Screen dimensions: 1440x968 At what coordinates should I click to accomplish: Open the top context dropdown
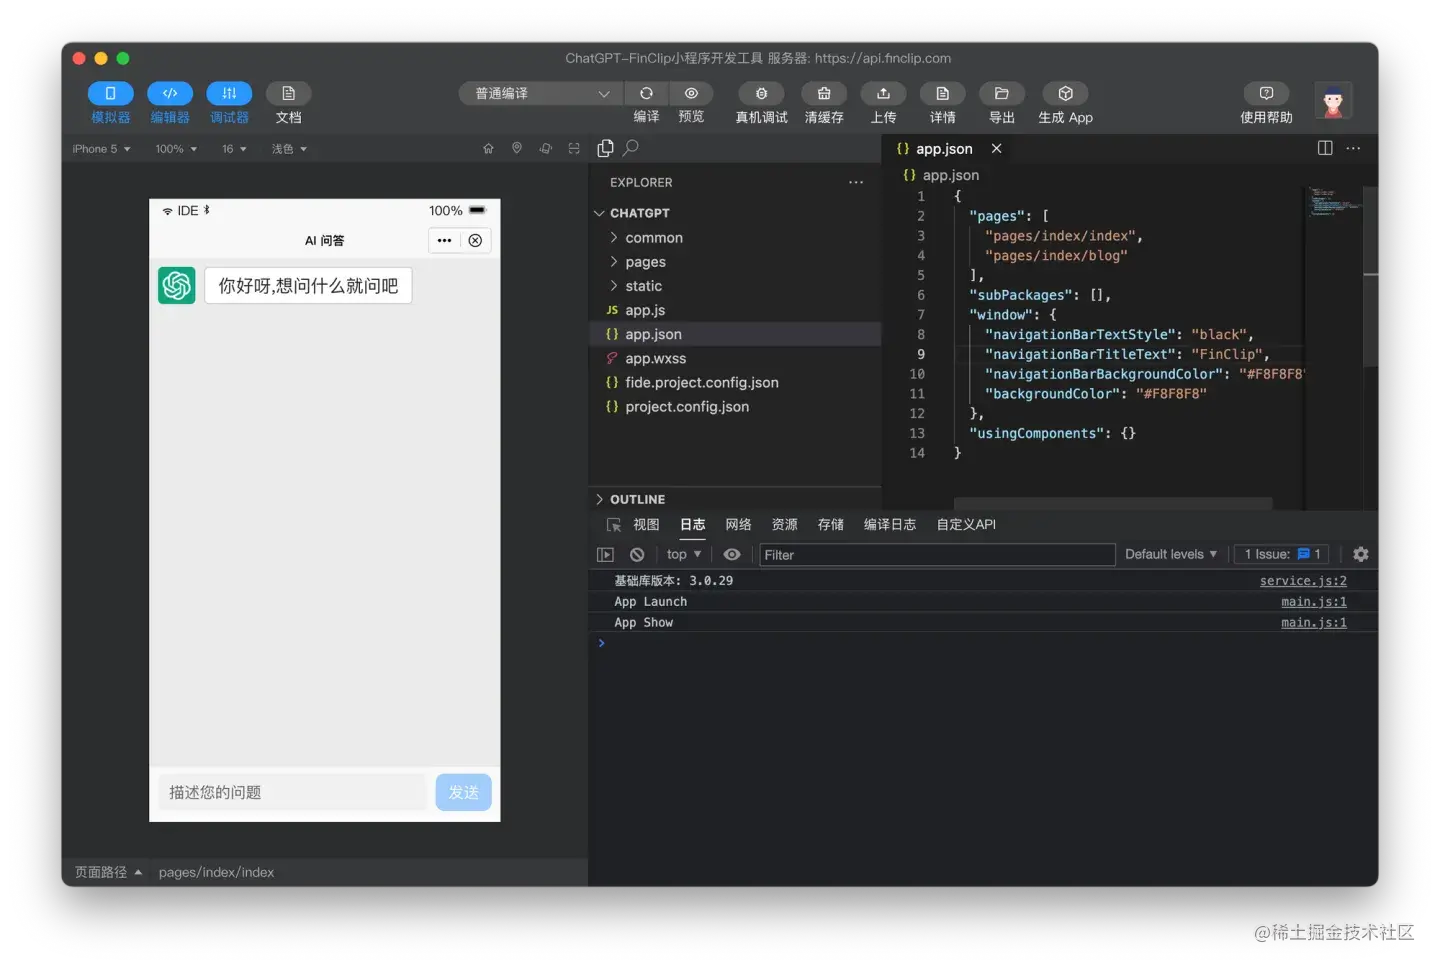click(x=684, y=554)
